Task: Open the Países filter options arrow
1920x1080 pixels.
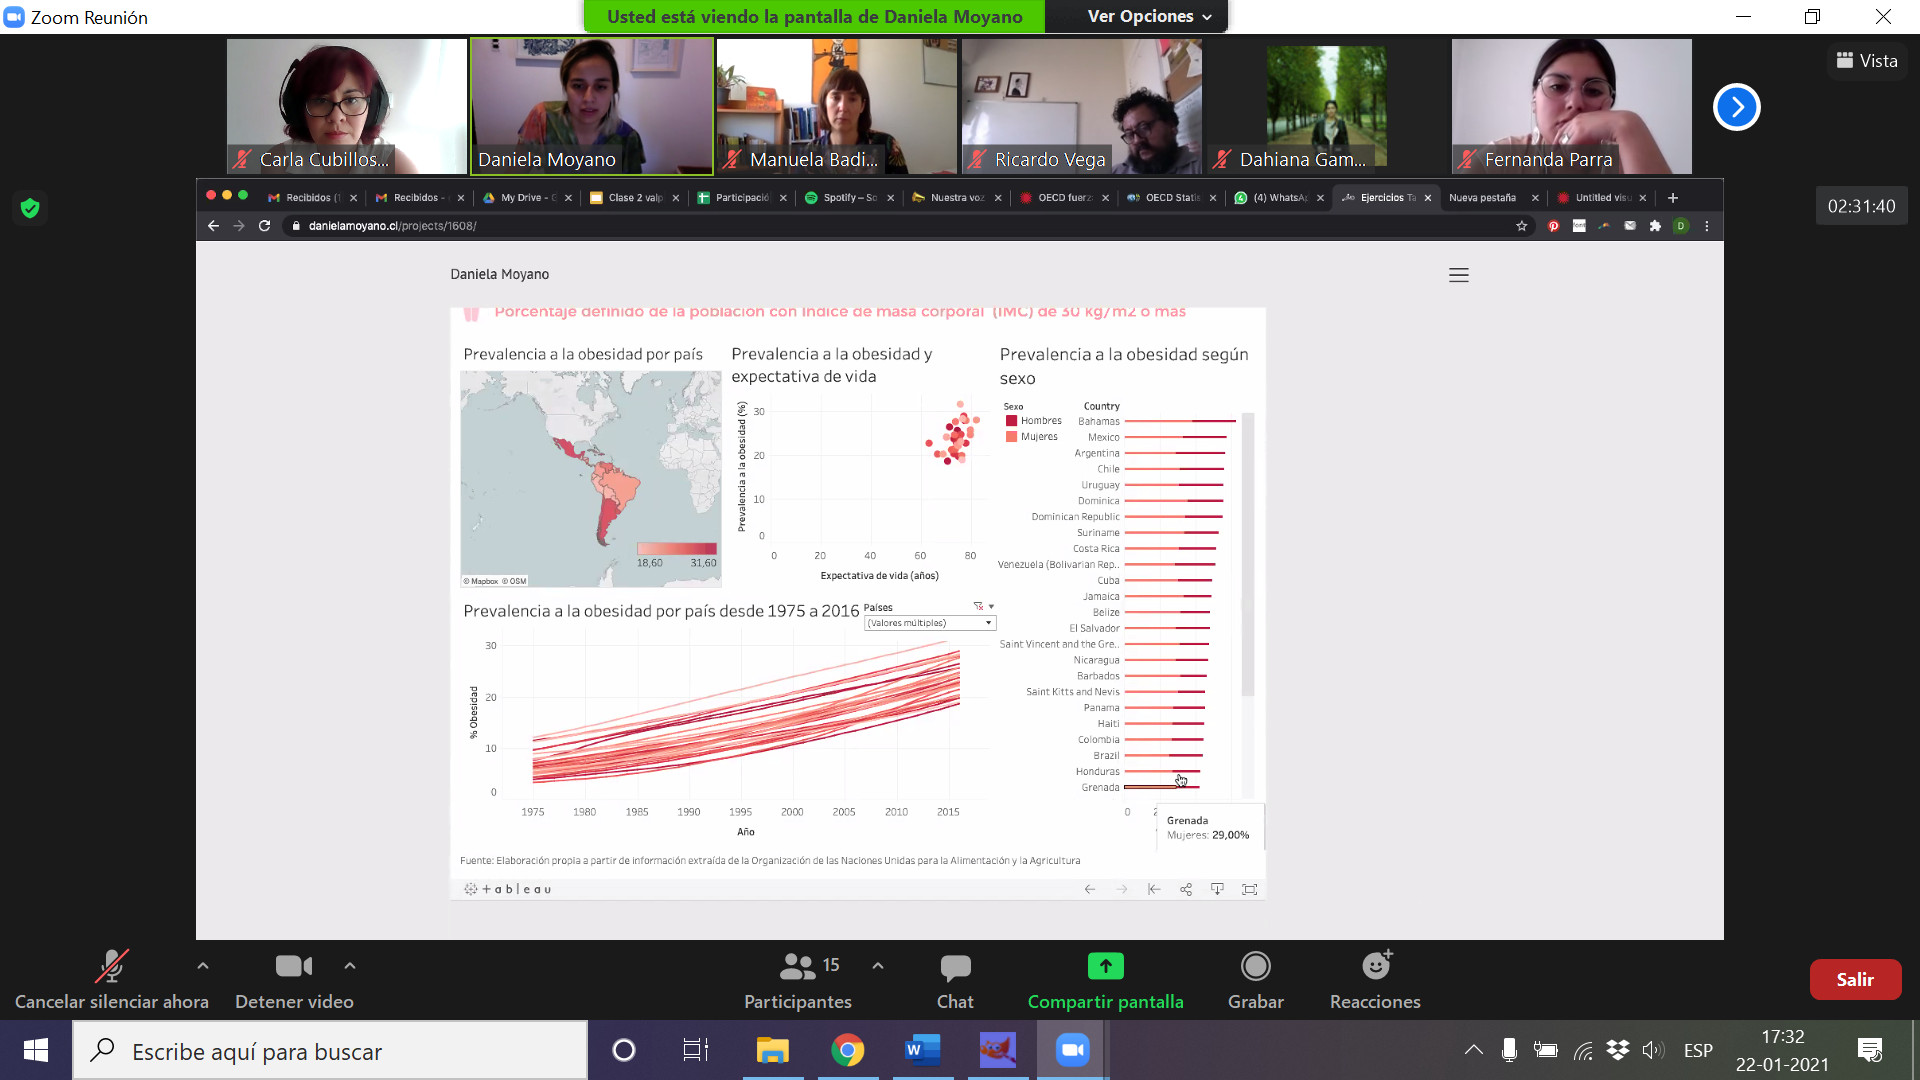Action: pyautogui.click(x=991, y=606)
